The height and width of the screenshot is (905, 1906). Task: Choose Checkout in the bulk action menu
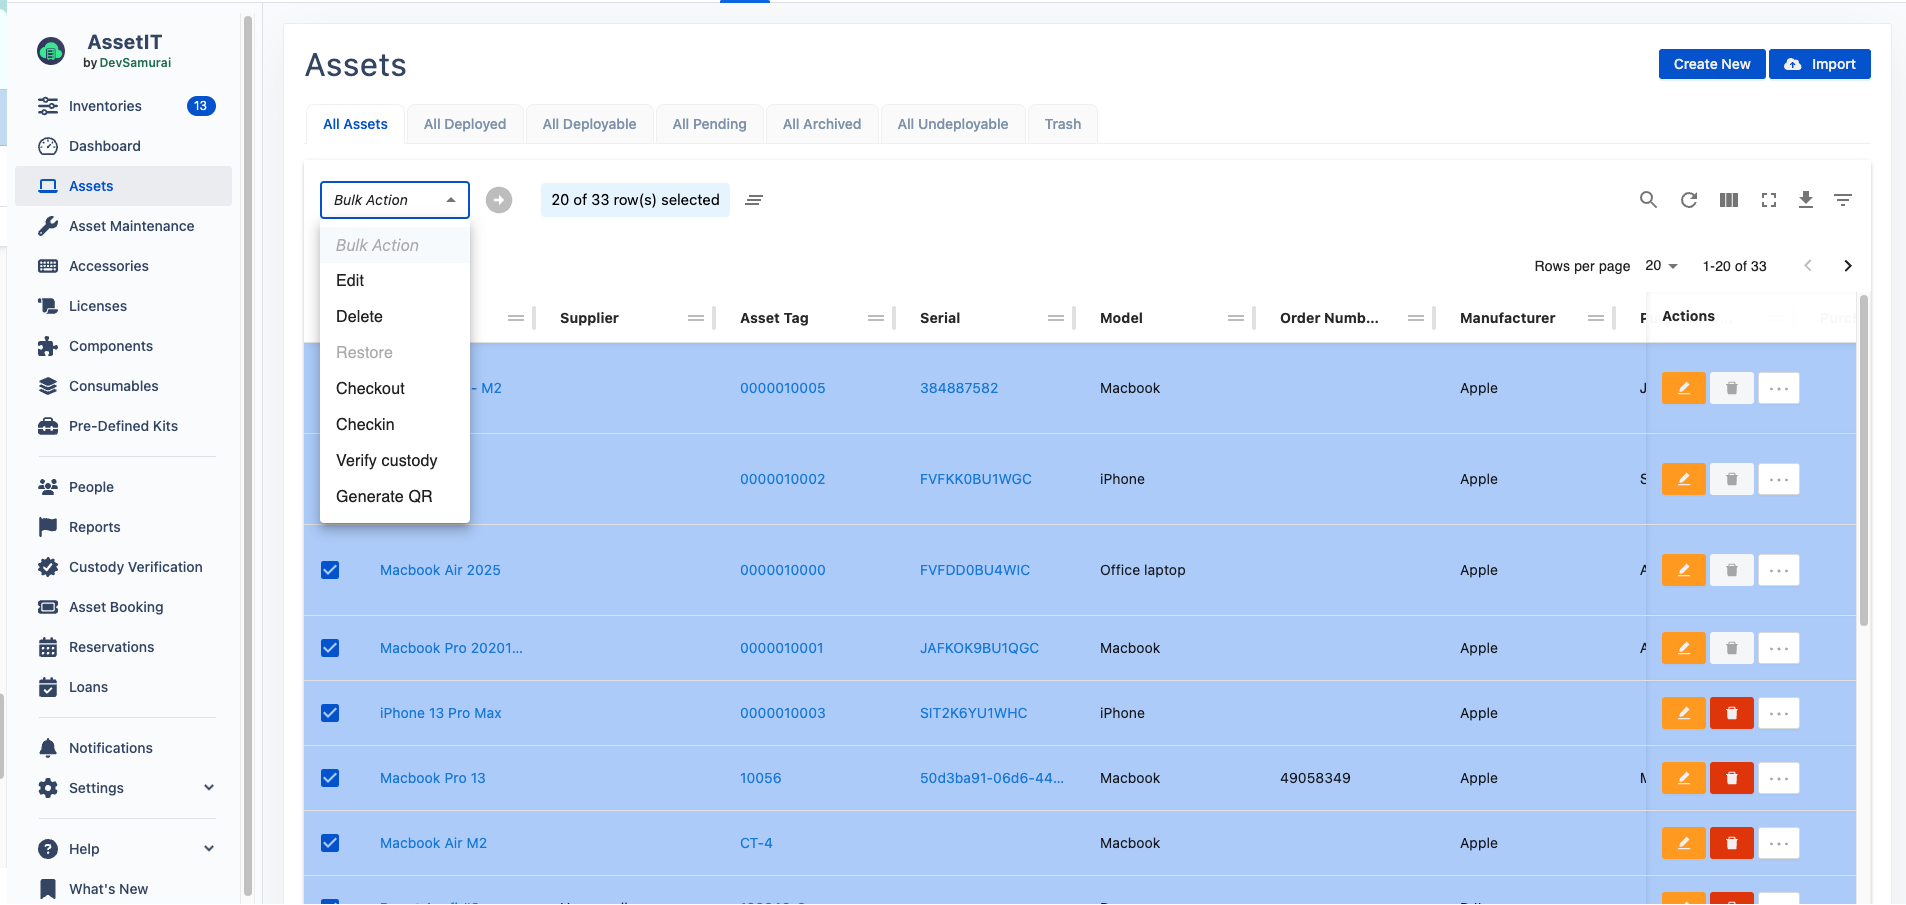pyautogui.click(x=395, y=389)
